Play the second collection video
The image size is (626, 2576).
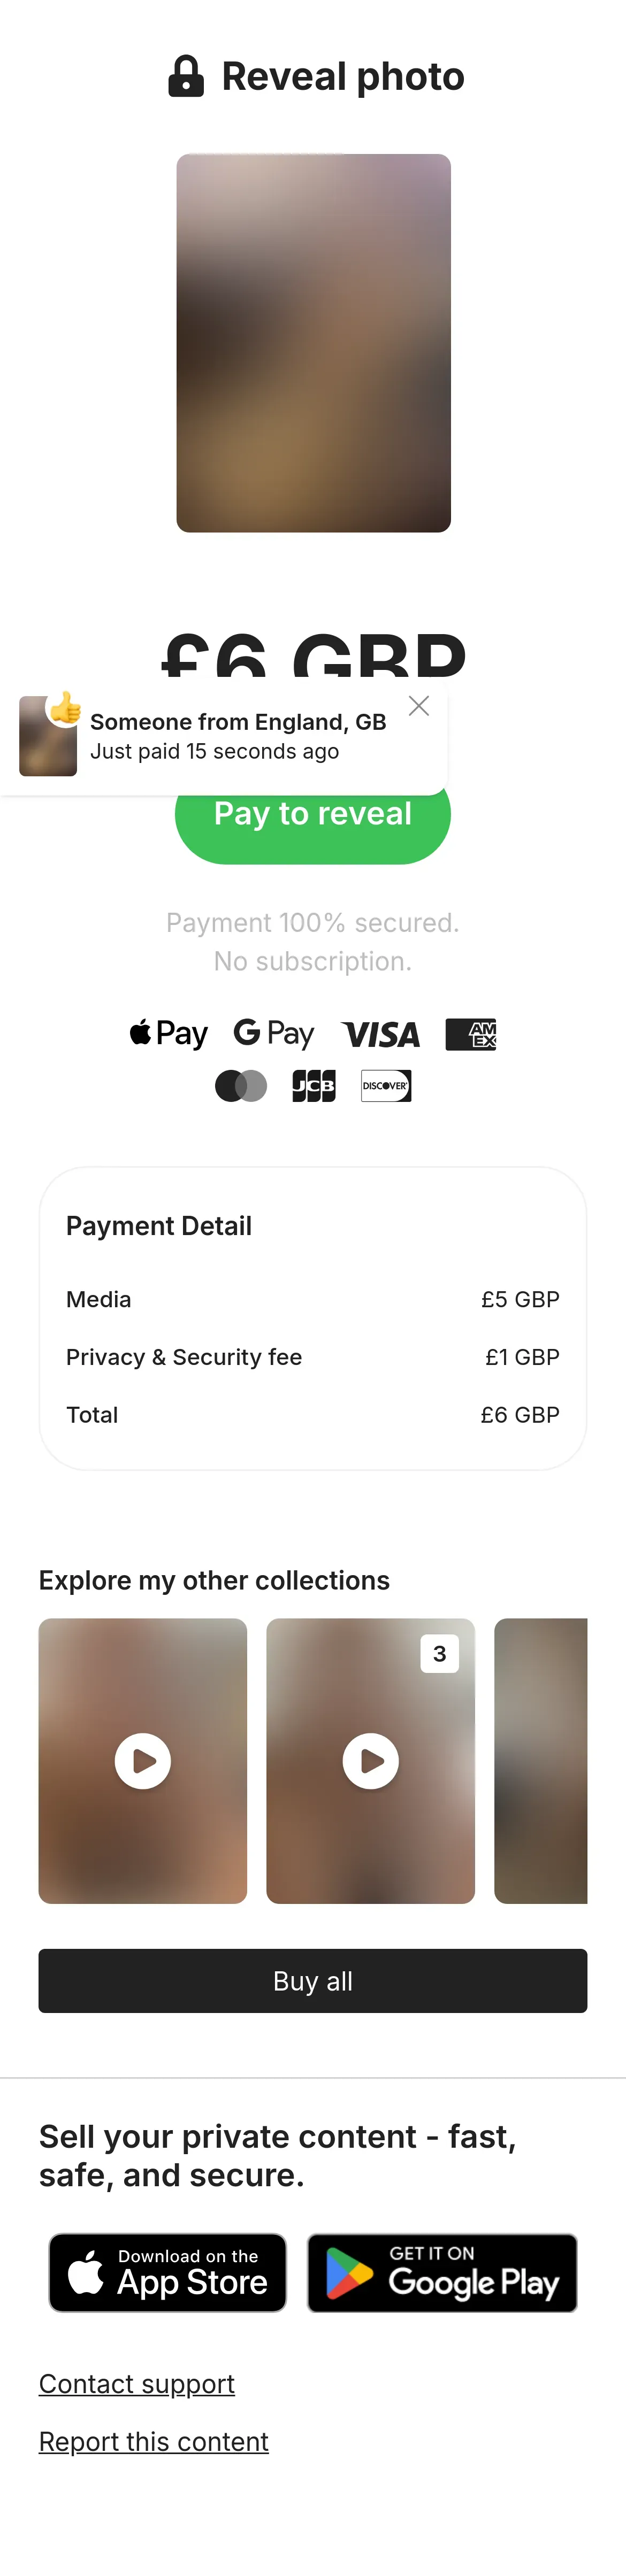pos(371,1760)
